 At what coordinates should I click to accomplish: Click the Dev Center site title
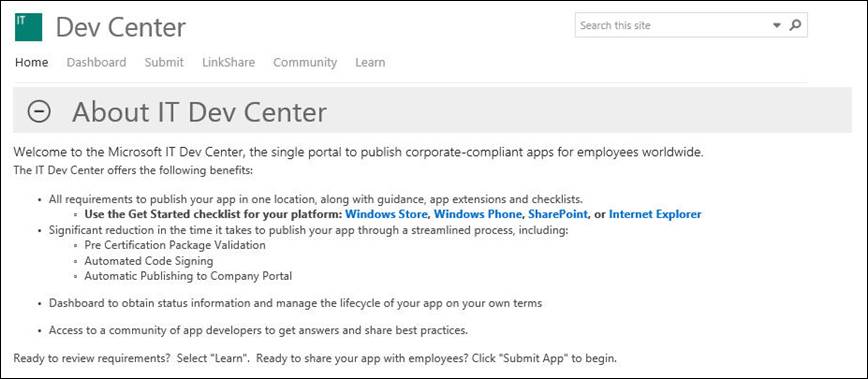pyautogui.click(x=121, y=28)
